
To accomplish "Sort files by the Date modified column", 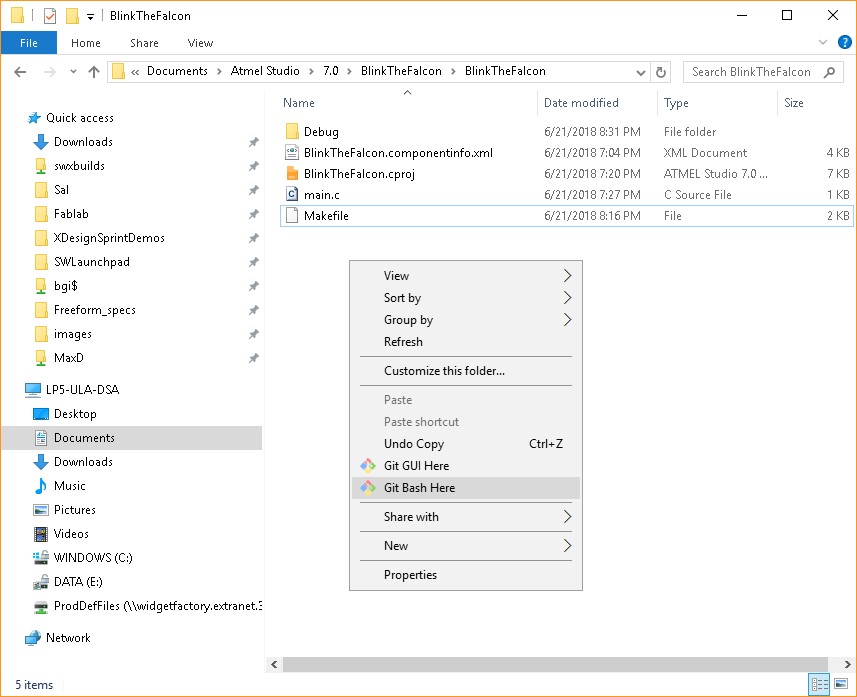I will coord(581,103).
